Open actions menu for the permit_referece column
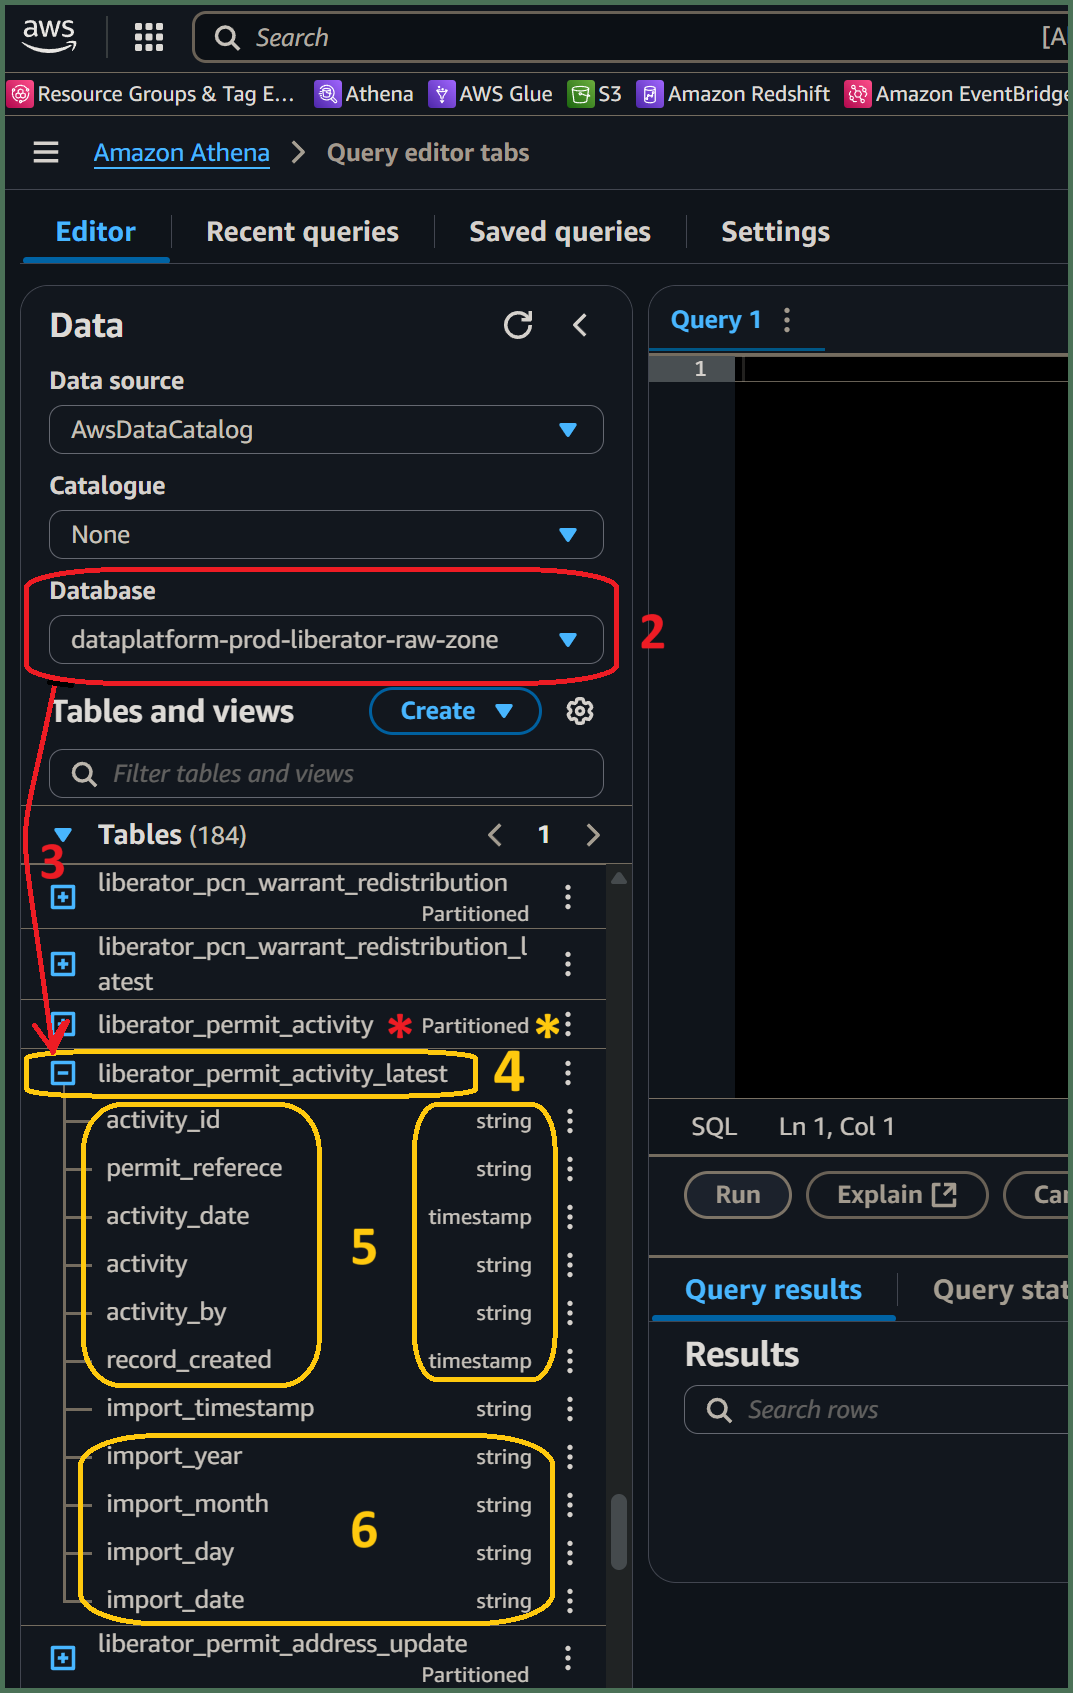The image size is (1073, 1693). click(570, 1169)
